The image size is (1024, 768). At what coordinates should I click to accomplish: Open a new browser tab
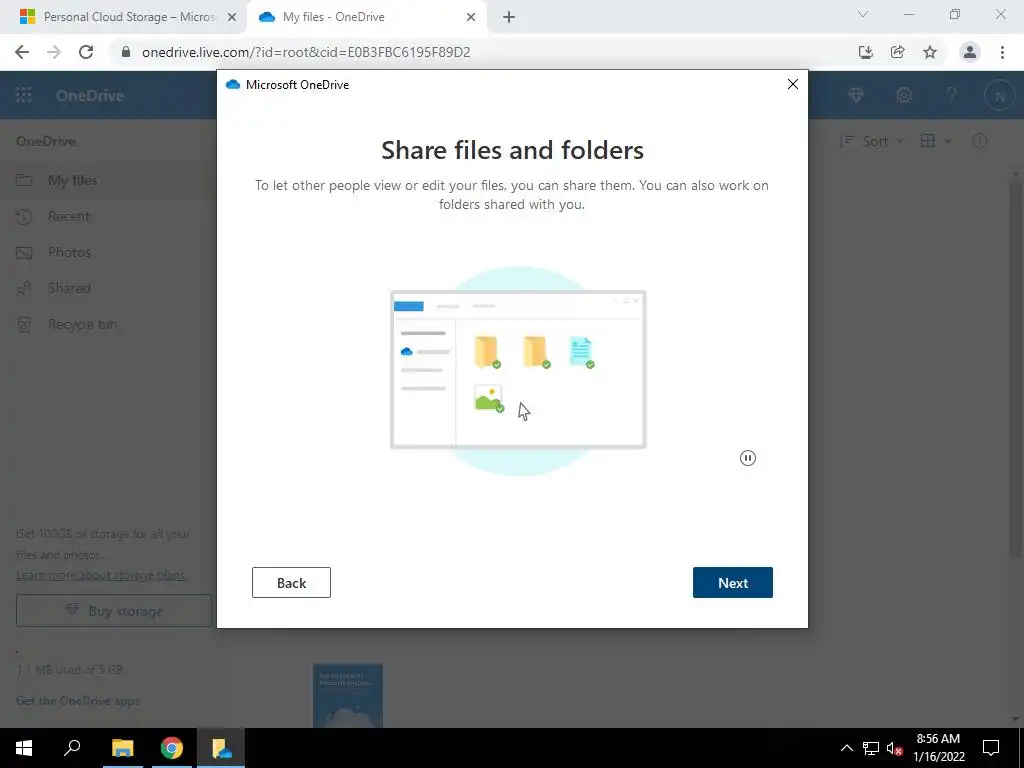(x=509, y=18)
